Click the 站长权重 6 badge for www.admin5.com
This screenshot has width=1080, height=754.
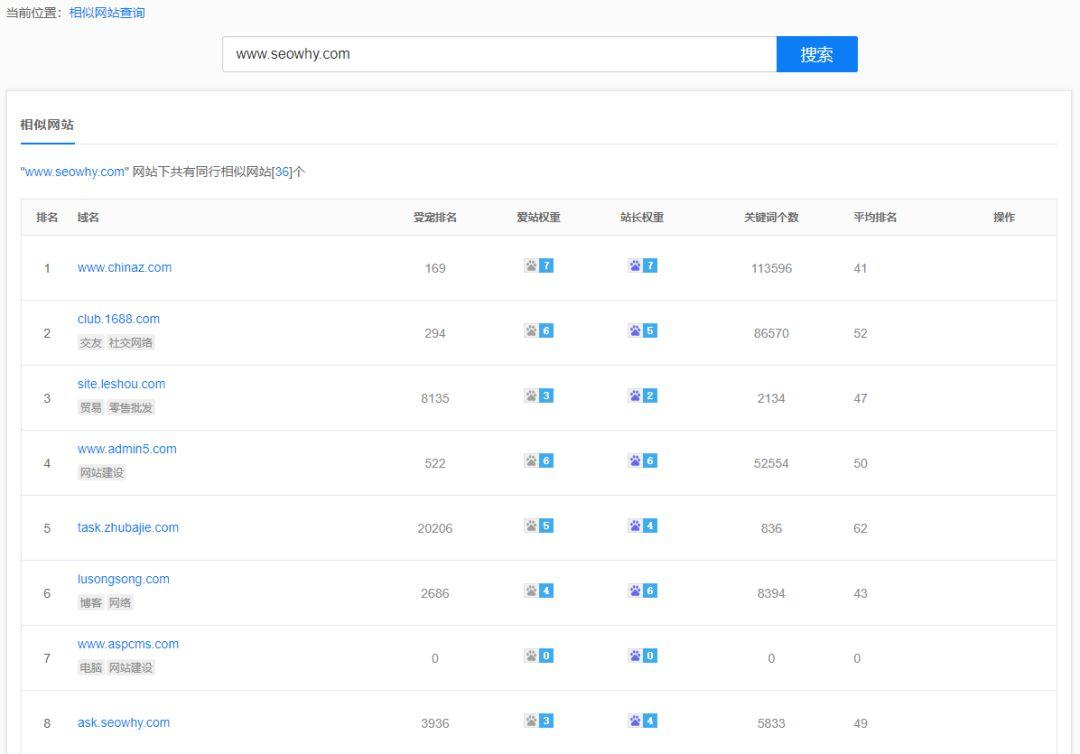pos(643,461)
